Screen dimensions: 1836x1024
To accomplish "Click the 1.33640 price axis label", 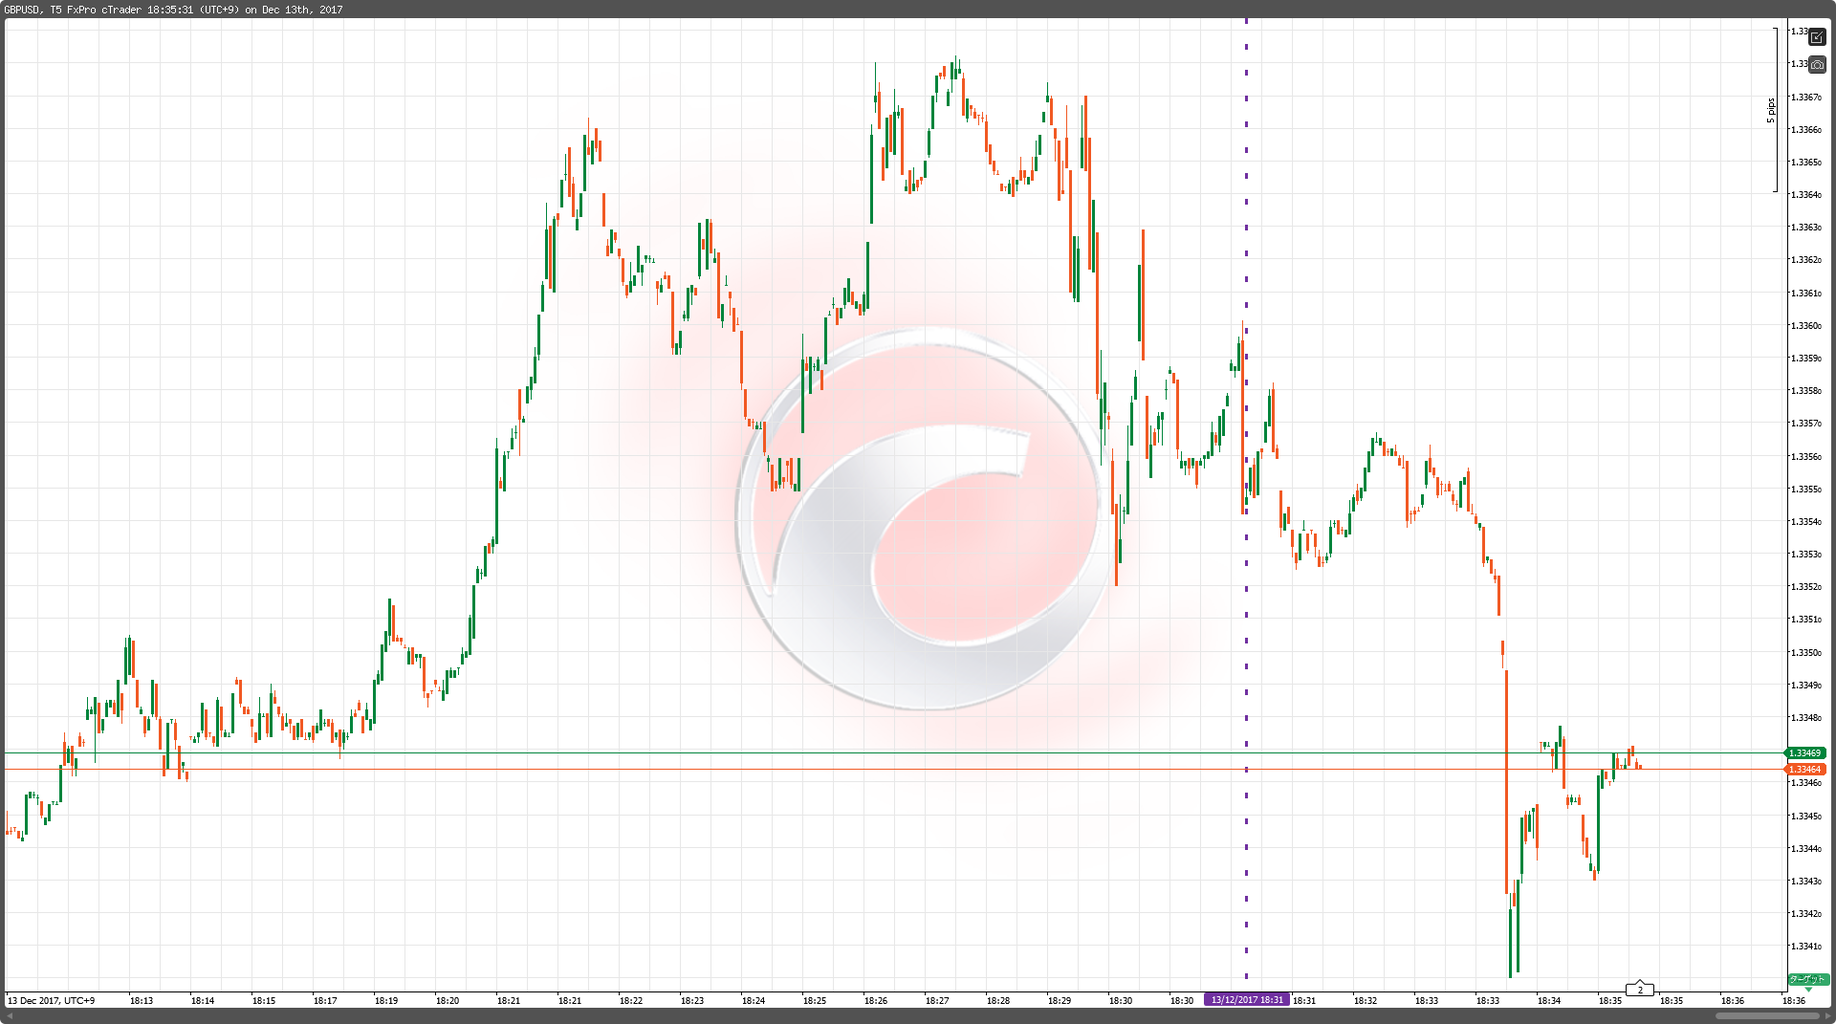I will click(1805, 195).
